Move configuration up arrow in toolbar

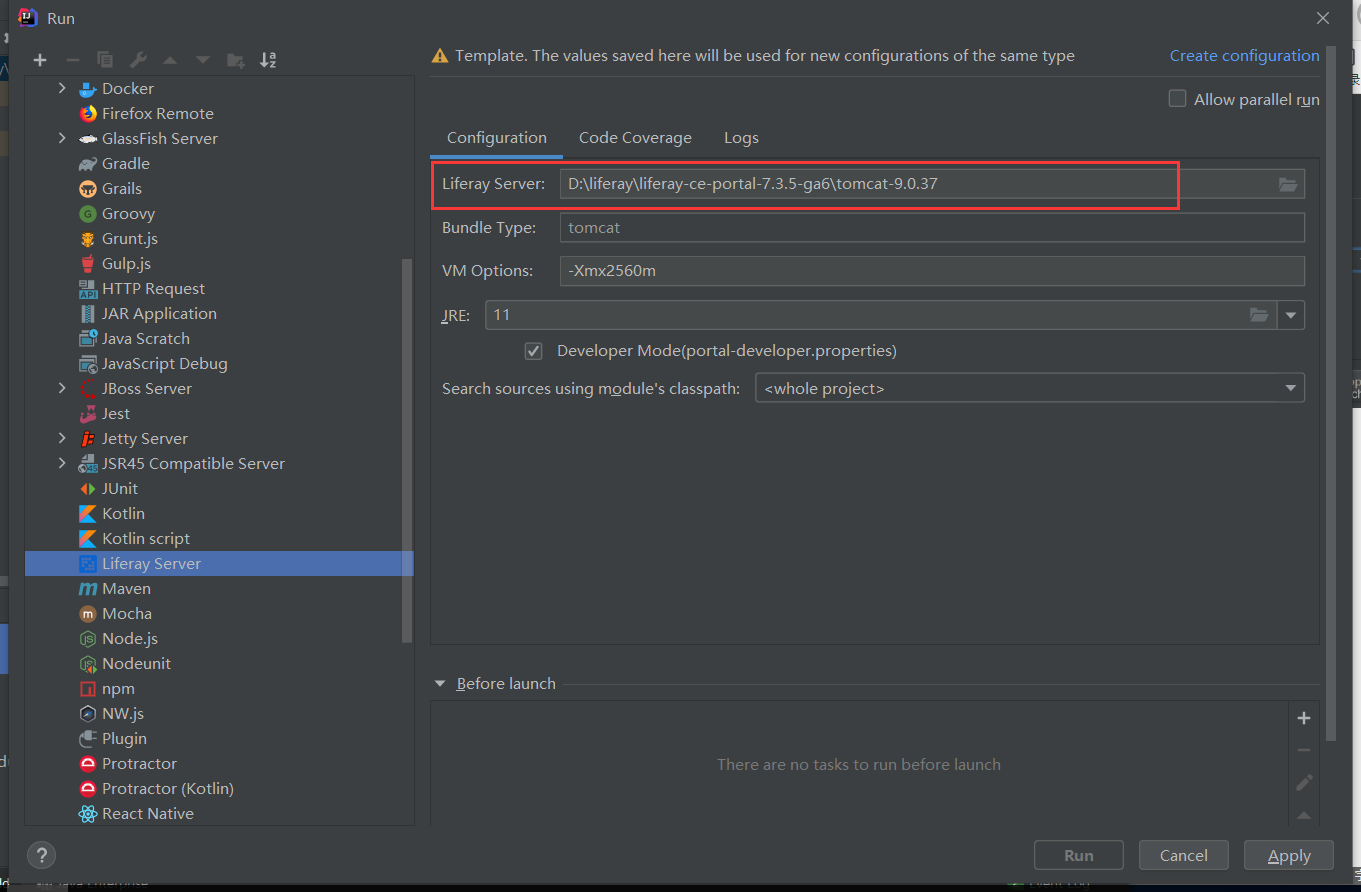(x=170, y=60)
